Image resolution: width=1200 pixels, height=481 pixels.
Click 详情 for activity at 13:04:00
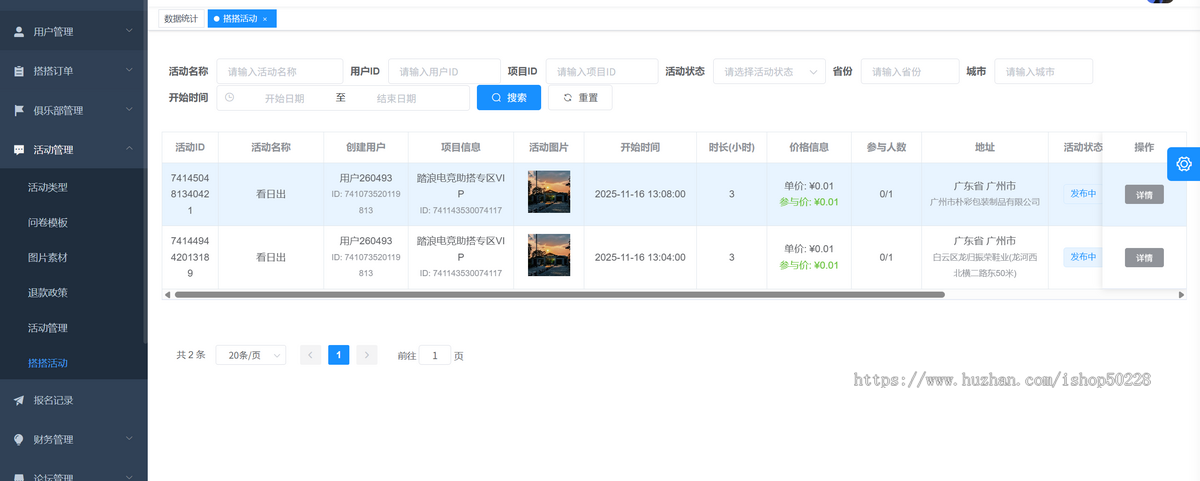[x=1144, y=258]
